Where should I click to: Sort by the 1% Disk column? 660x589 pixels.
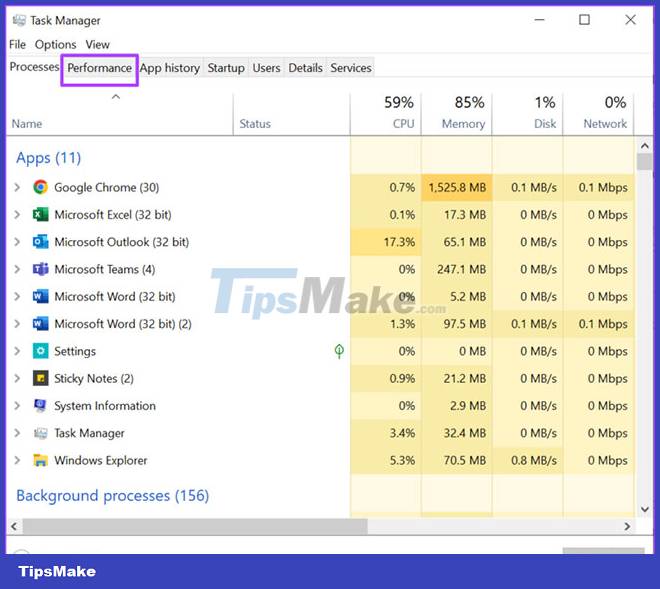coord(527,114)
